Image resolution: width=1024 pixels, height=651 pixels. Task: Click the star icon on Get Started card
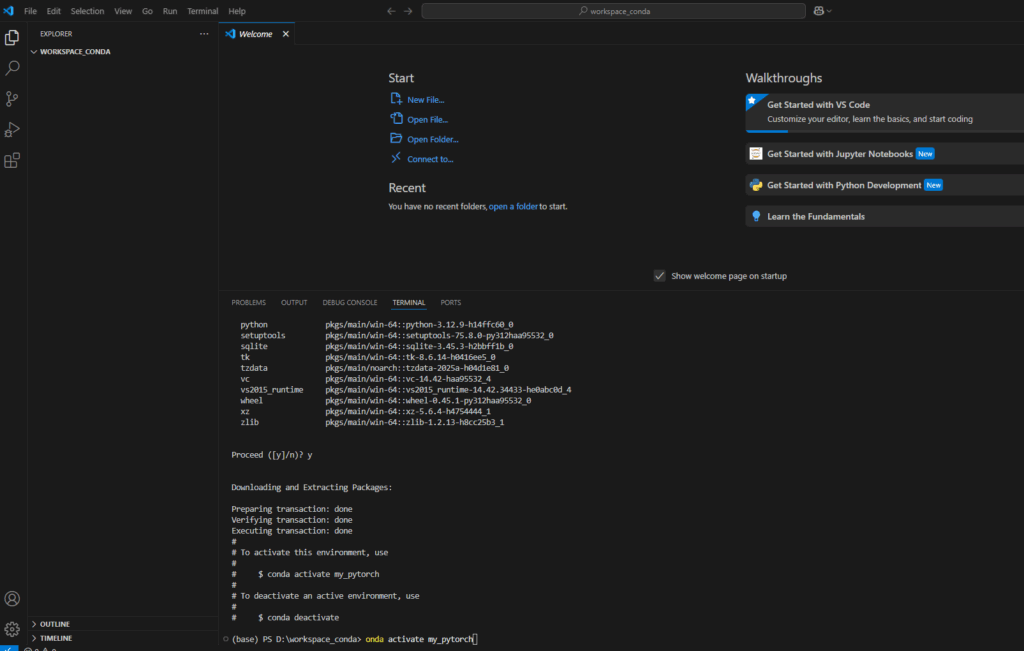point(752,101)
